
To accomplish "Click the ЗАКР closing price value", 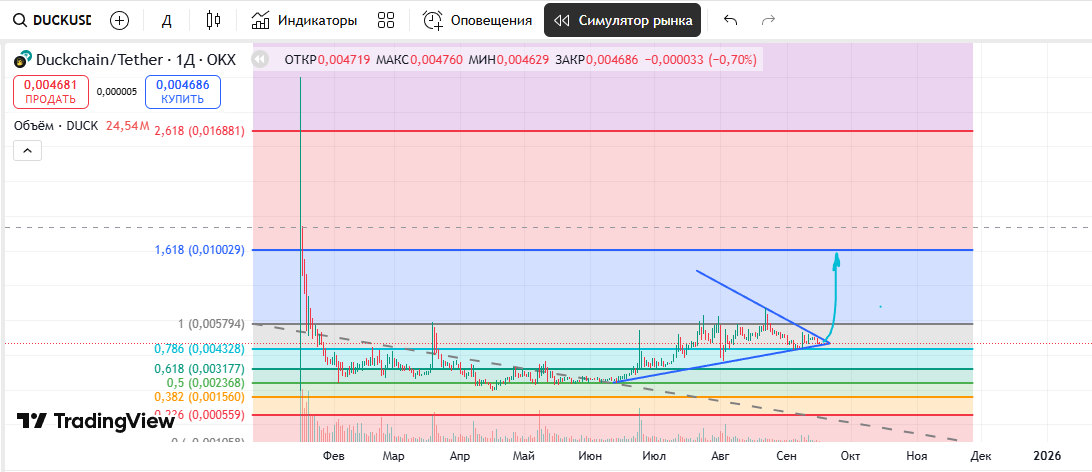I will tap(614, 60).
